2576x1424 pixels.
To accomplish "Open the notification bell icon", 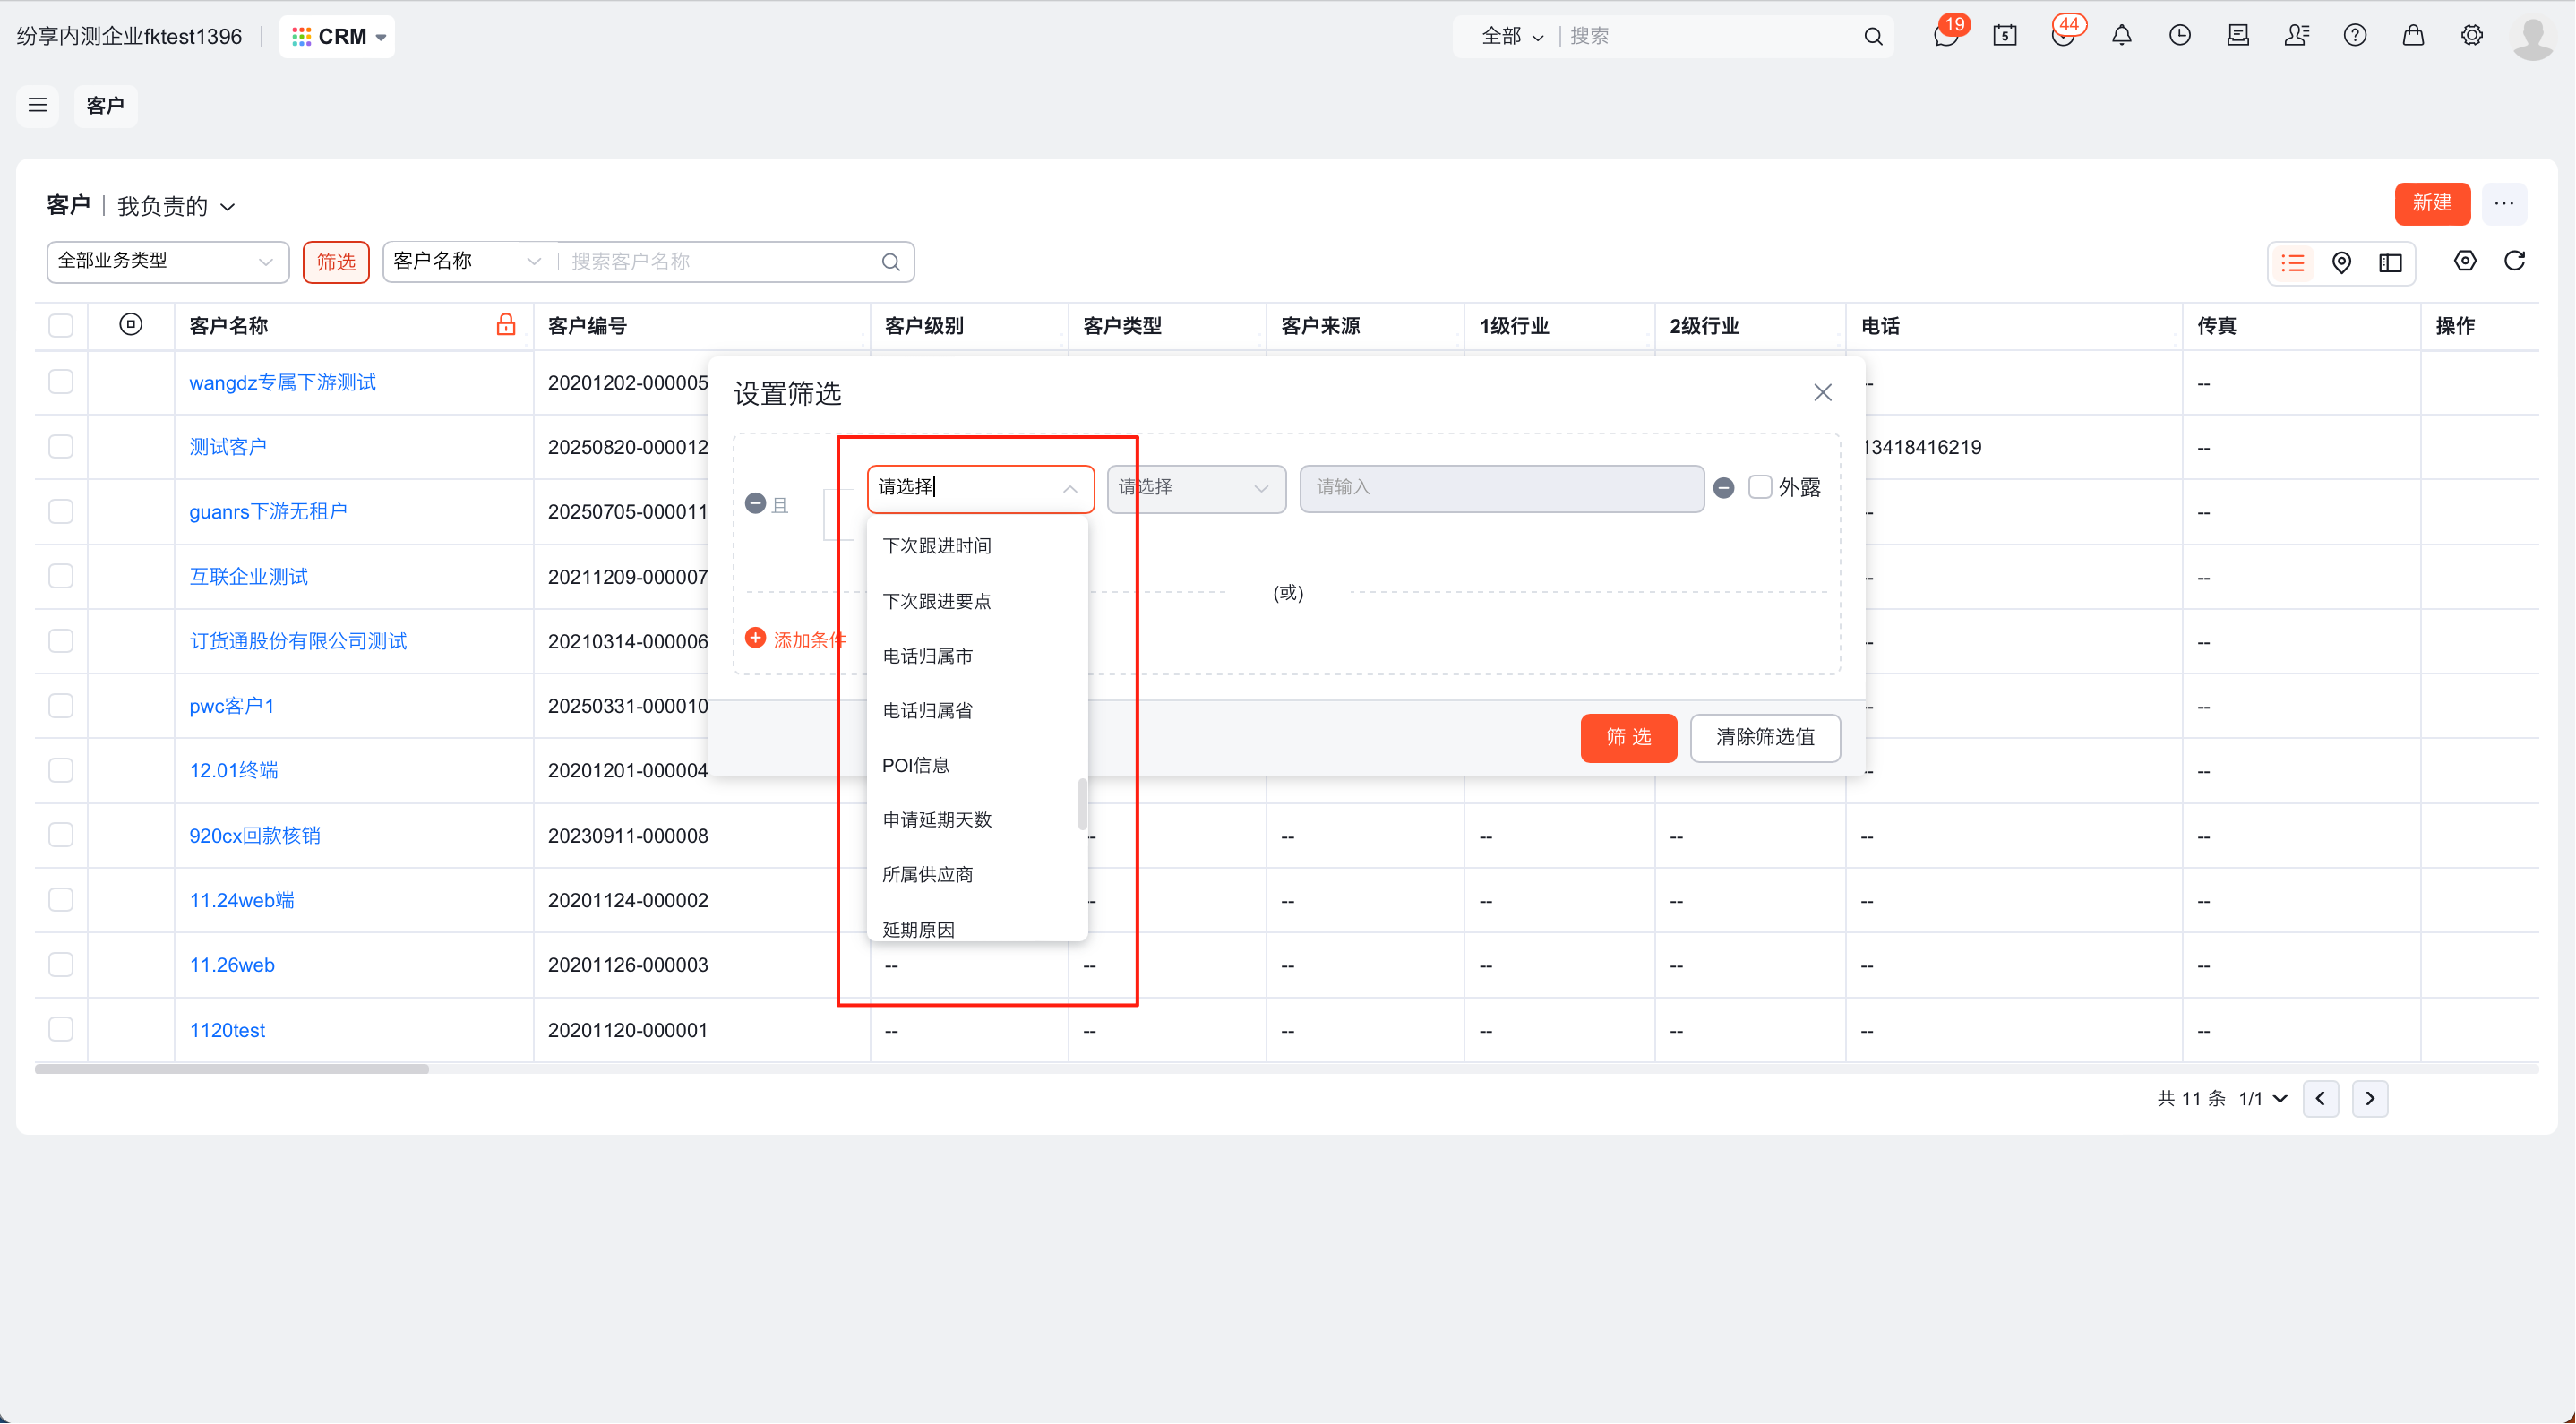I will [2121, 36].
